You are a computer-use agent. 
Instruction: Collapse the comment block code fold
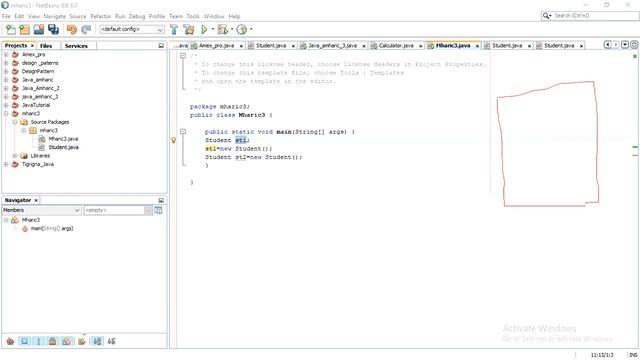point(183,56)
